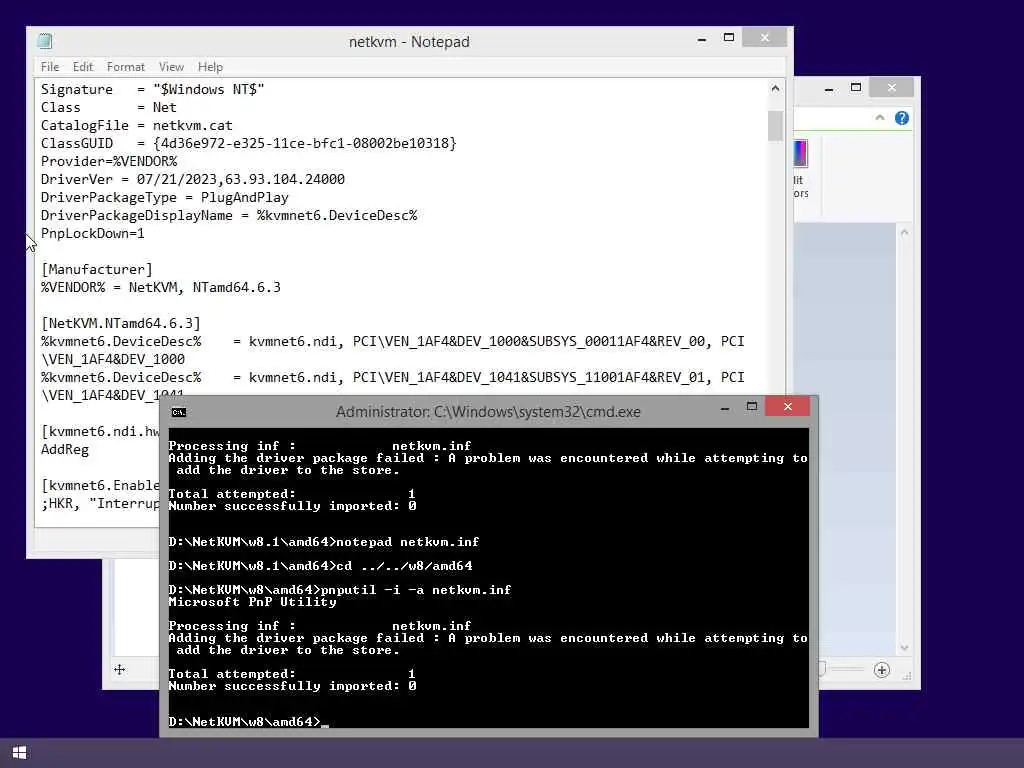Close the netkvm Notepad window
The width and height of the screenshot is (1024, 768).
click(765, 38)
